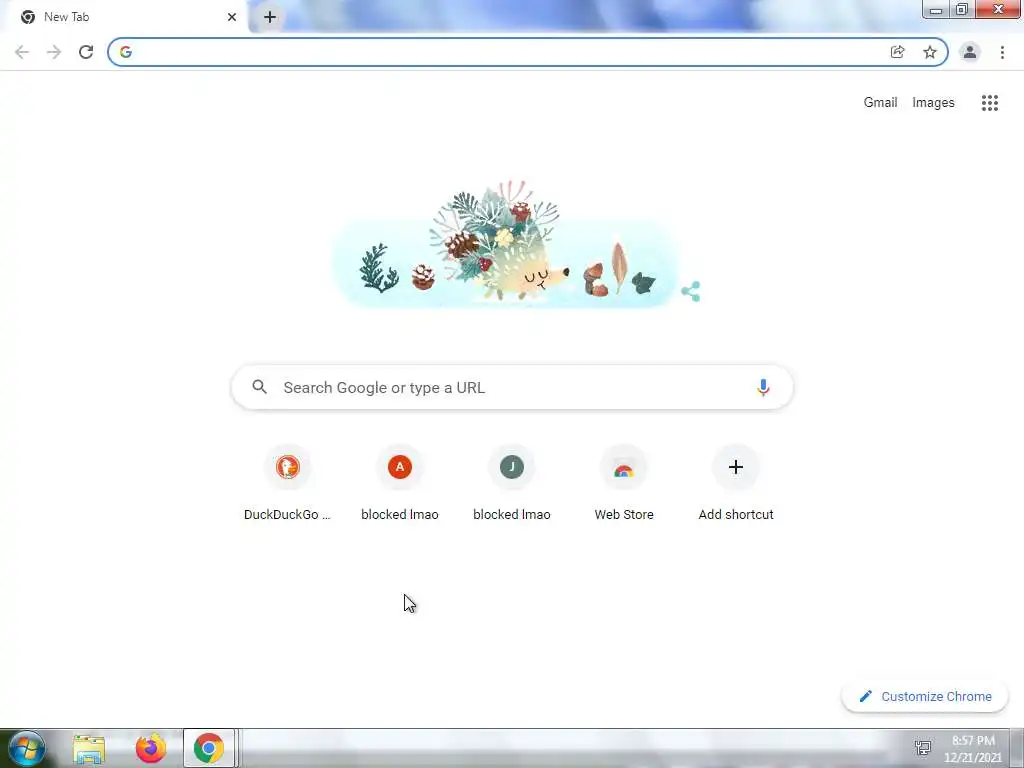Open File Explorer from taskbar

click(x=89, y=748)
